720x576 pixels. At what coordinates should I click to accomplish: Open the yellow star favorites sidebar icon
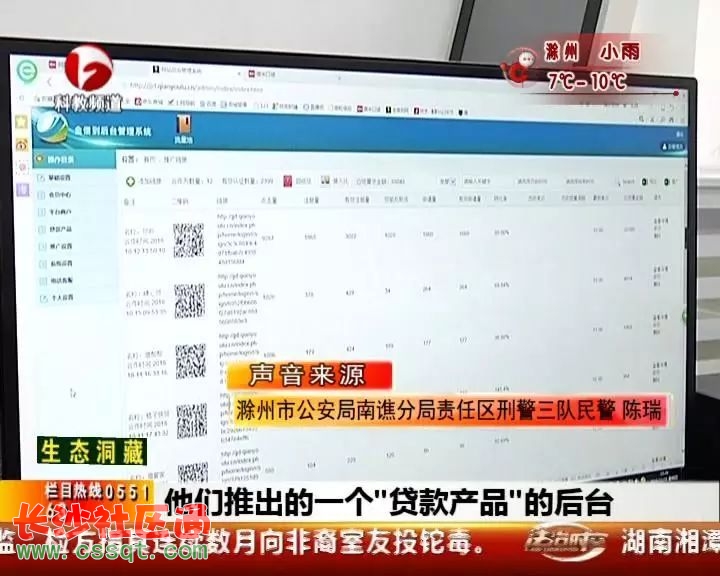tap(21, 122)
